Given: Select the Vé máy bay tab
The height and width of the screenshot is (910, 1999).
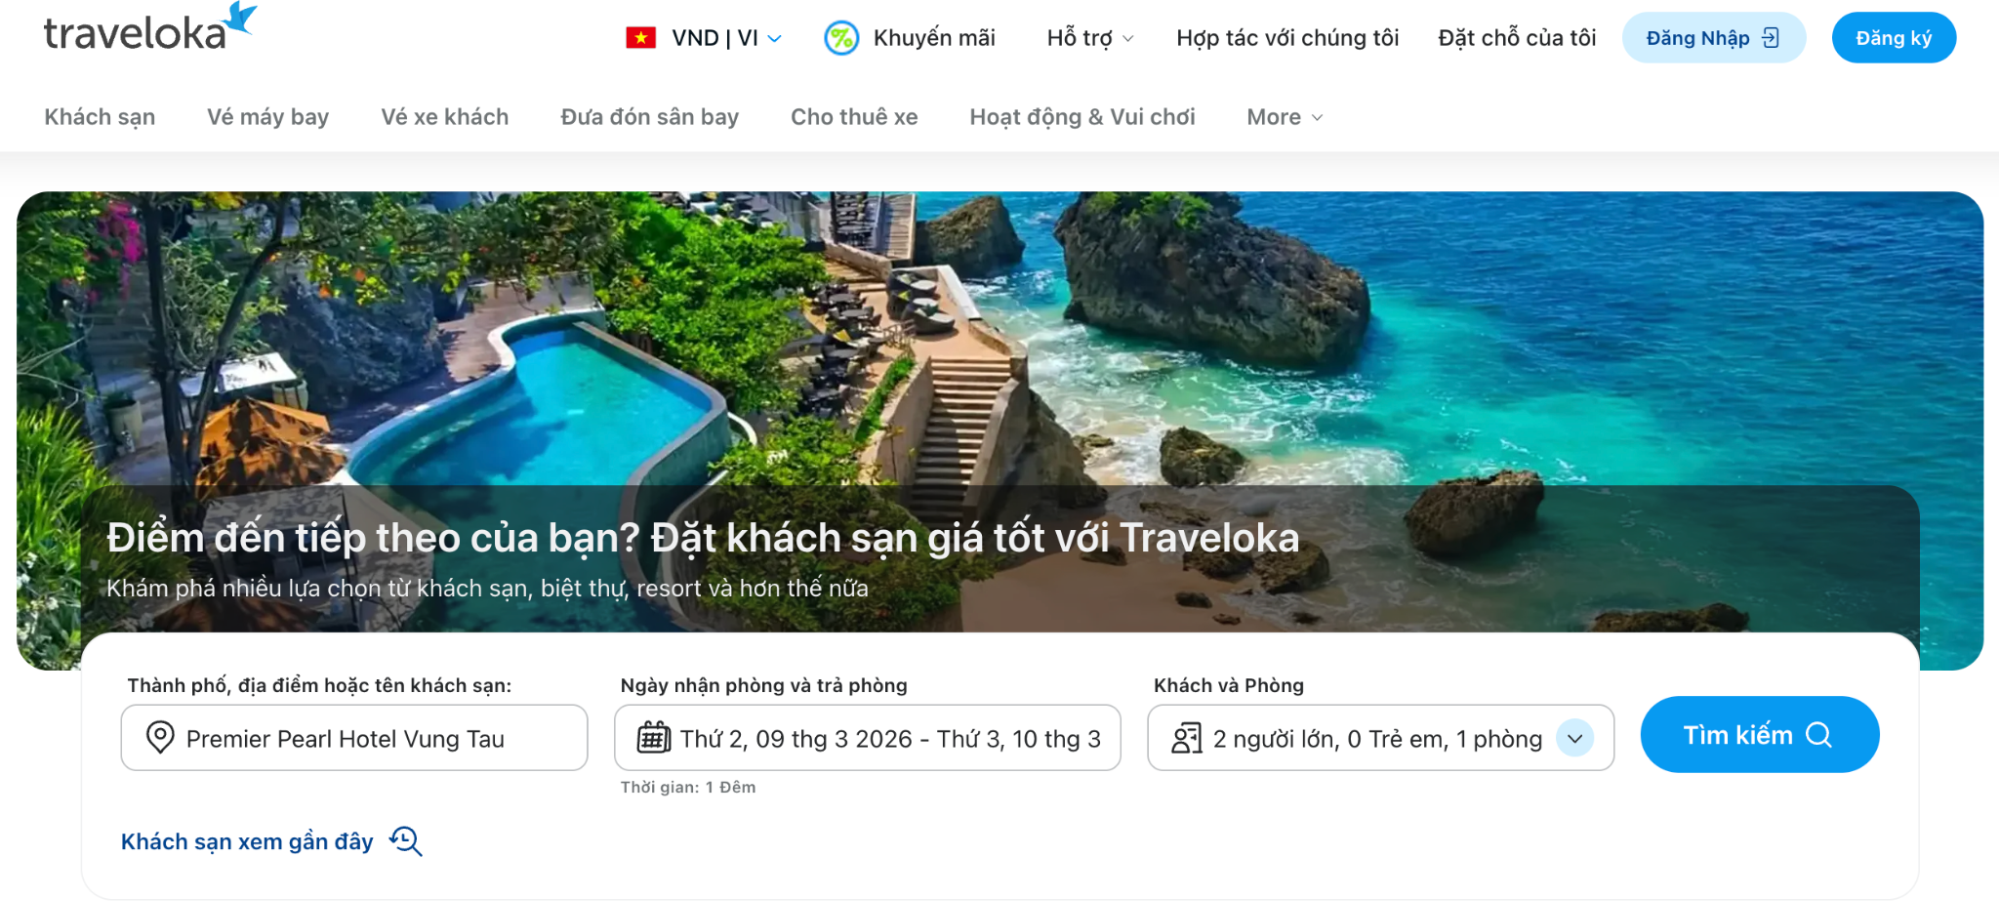Looking at the screenshot, I should tap(268, 117).
